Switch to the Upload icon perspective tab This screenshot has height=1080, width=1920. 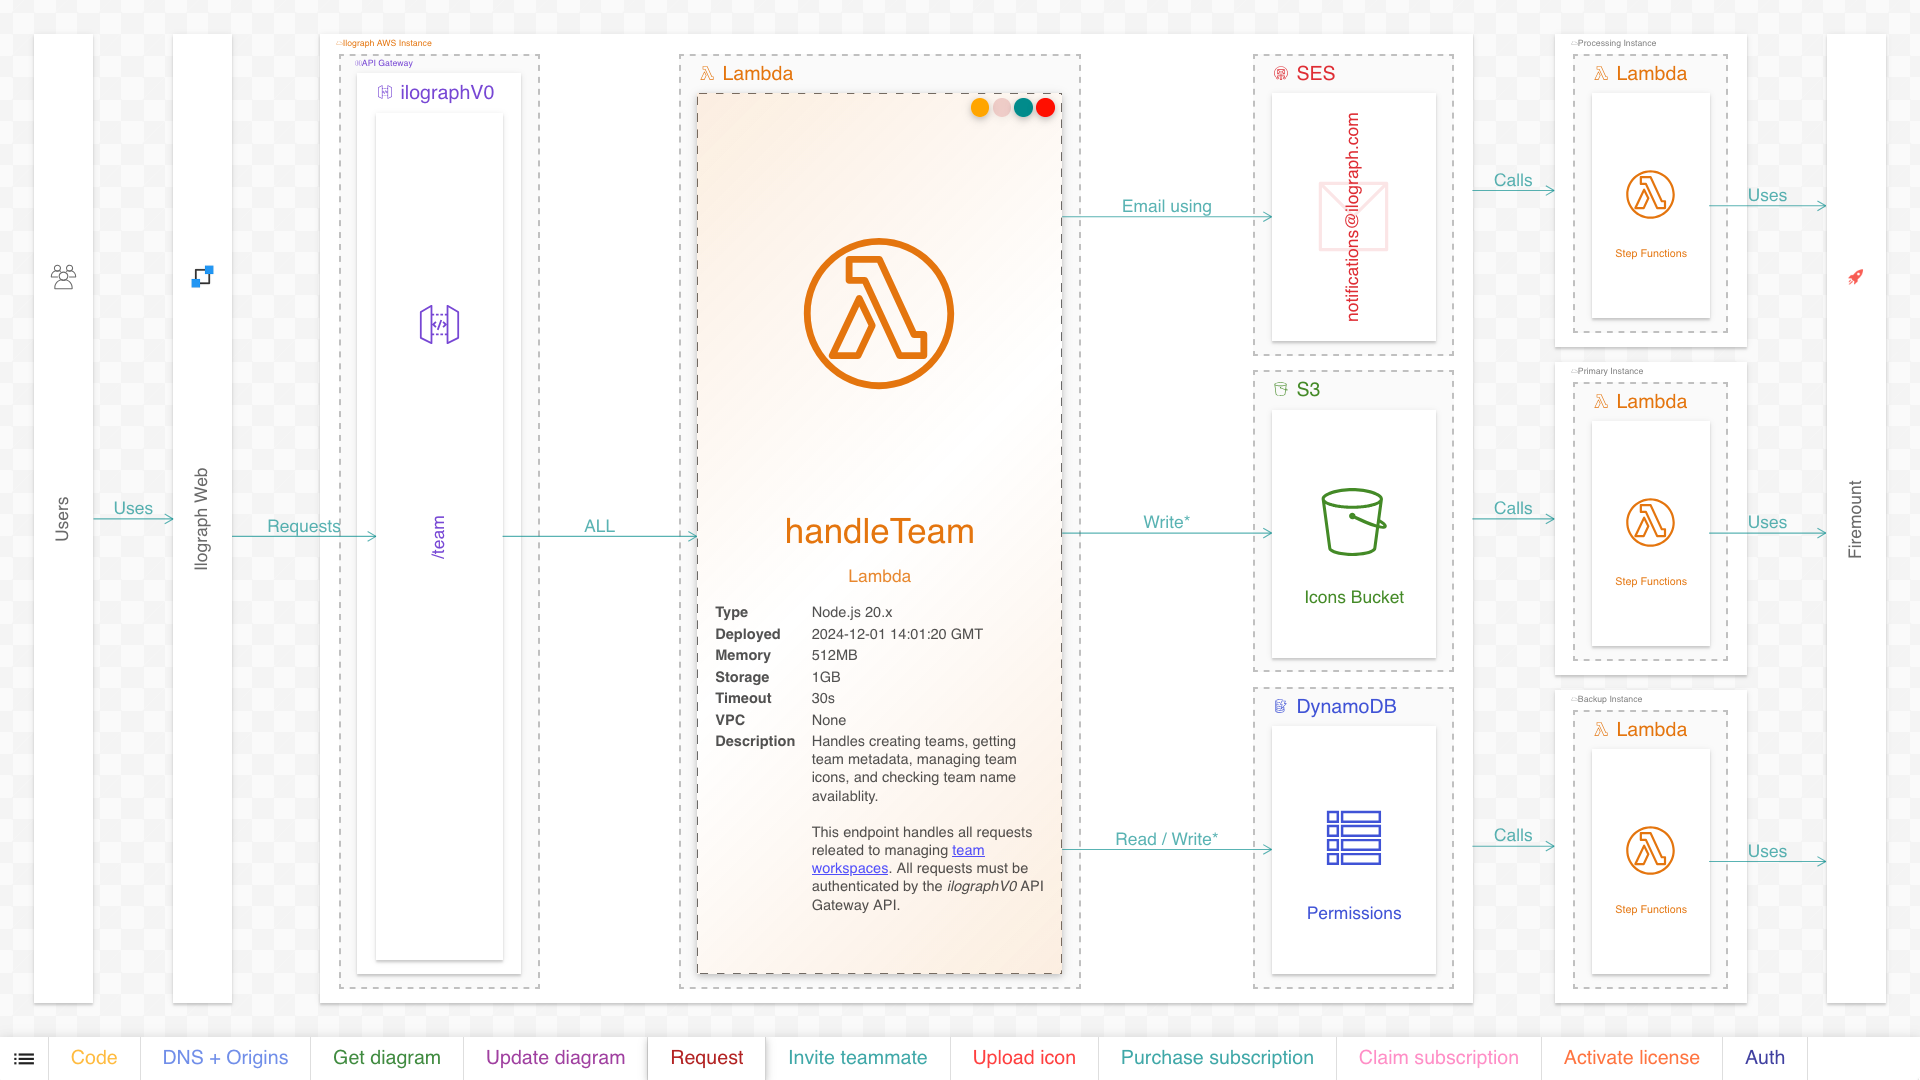(1024, 1058)
